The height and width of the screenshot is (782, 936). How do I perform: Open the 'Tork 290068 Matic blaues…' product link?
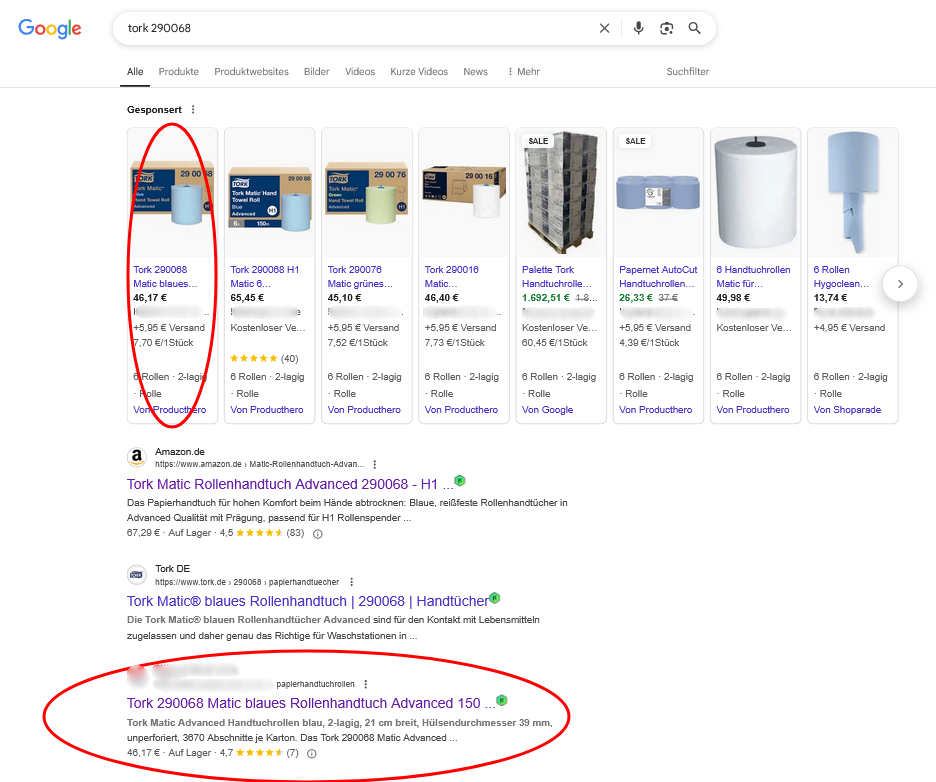coord(165,277)
